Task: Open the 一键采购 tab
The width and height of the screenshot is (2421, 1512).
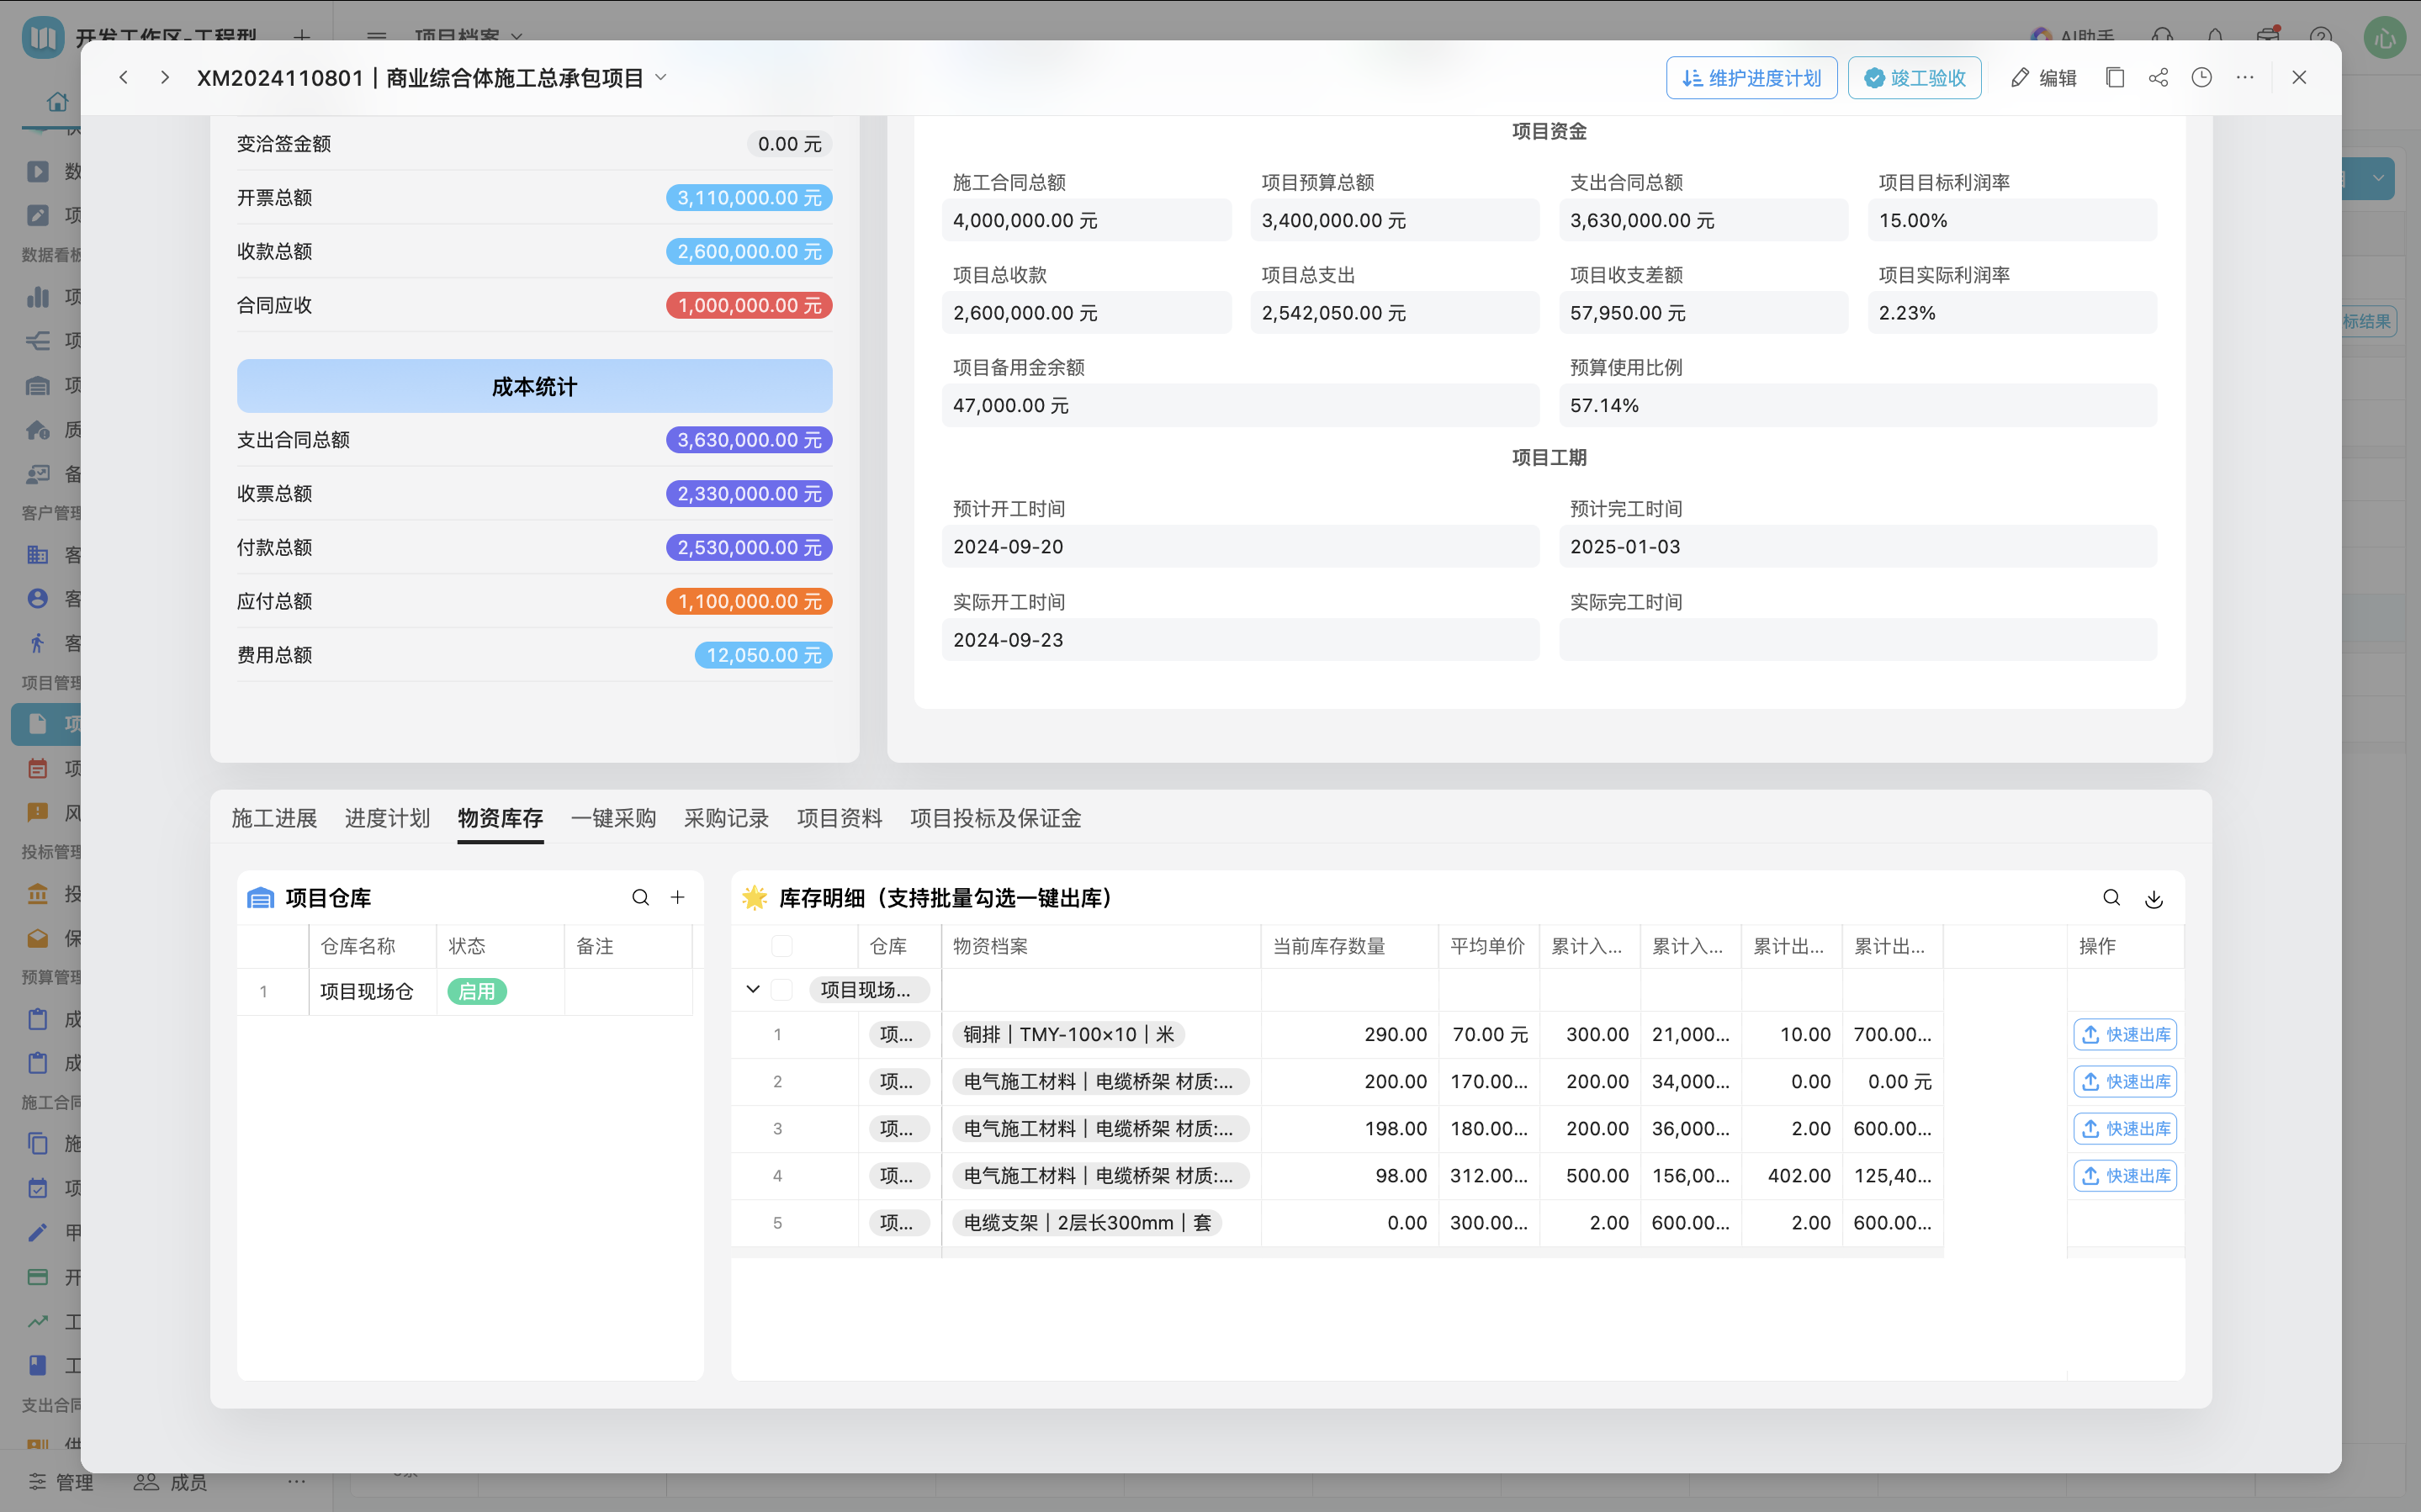Action: point(613,818)
